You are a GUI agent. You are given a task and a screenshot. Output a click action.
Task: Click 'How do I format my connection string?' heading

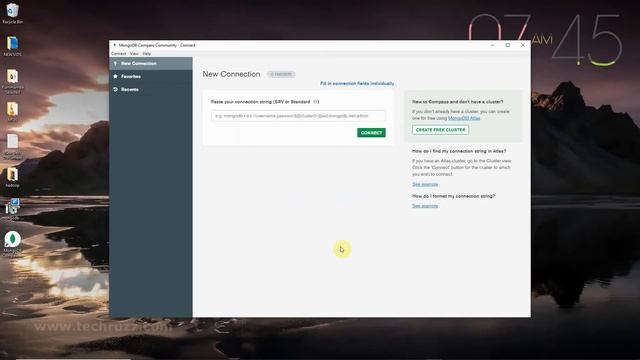pos(453,196)
